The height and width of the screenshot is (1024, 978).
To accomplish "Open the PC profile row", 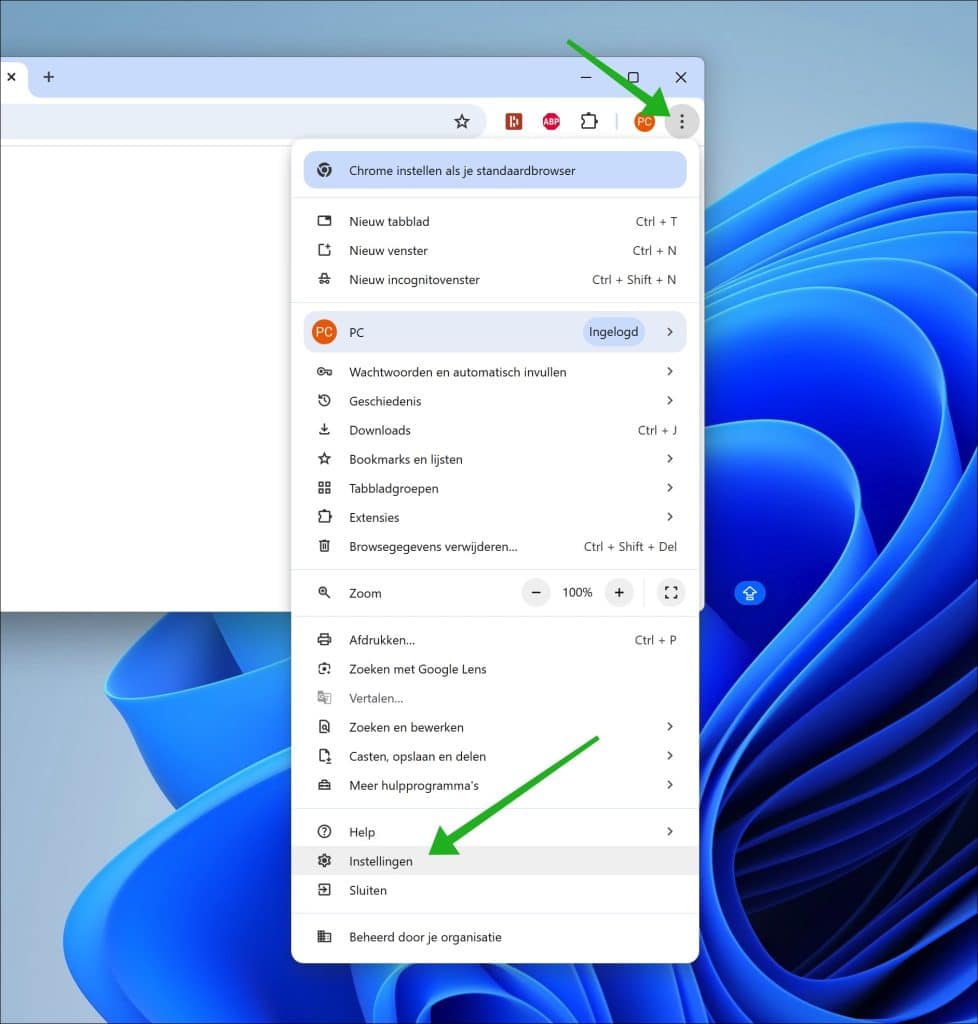I will [x=495, y=332].
